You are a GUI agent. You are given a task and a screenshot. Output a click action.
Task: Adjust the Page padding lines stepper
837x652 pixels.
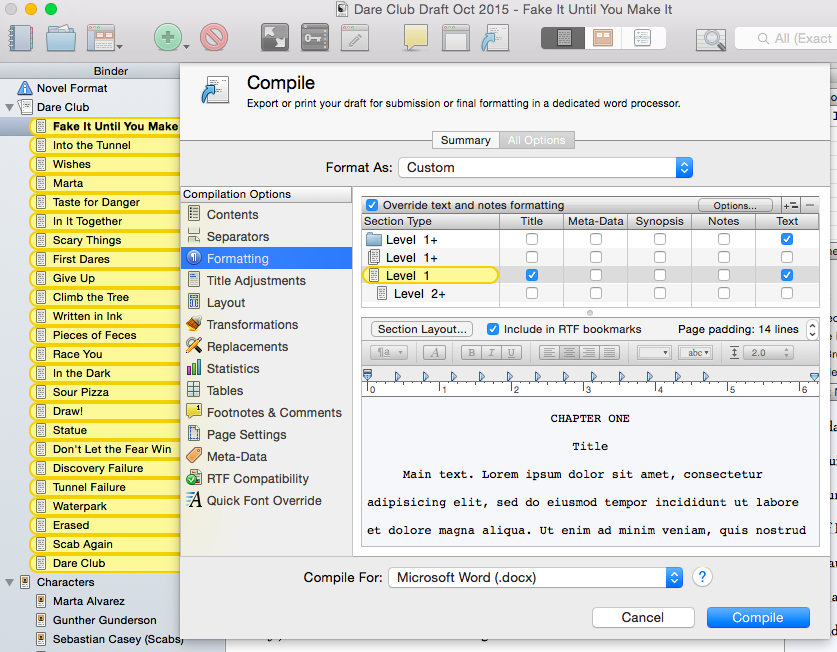[x=812, y=329]
